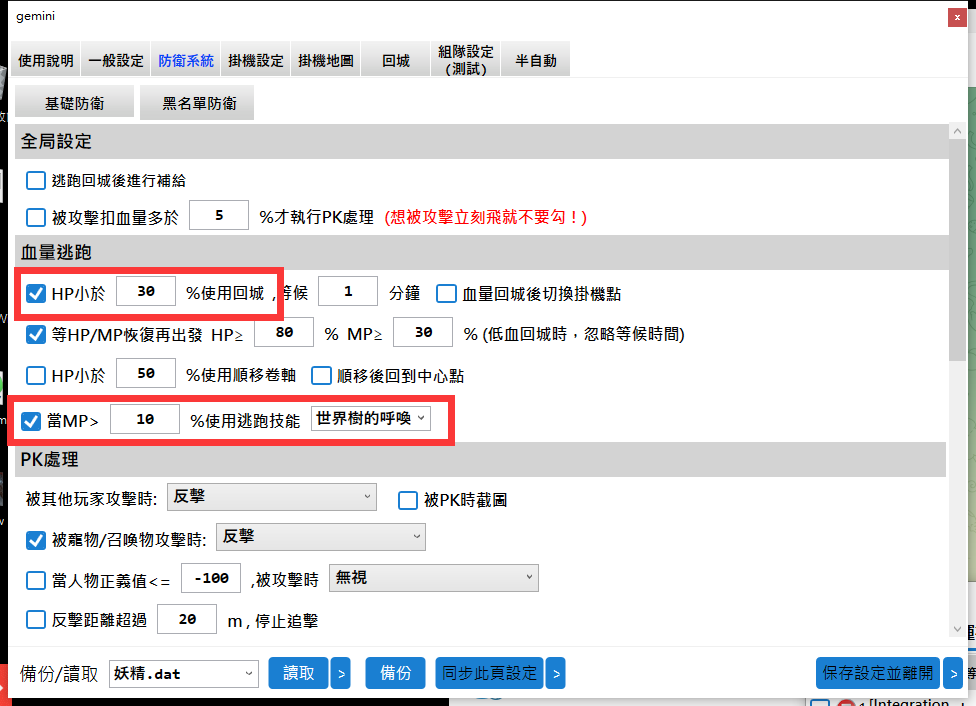Click 保存設定並離開 button

click(x=878, y=673)
